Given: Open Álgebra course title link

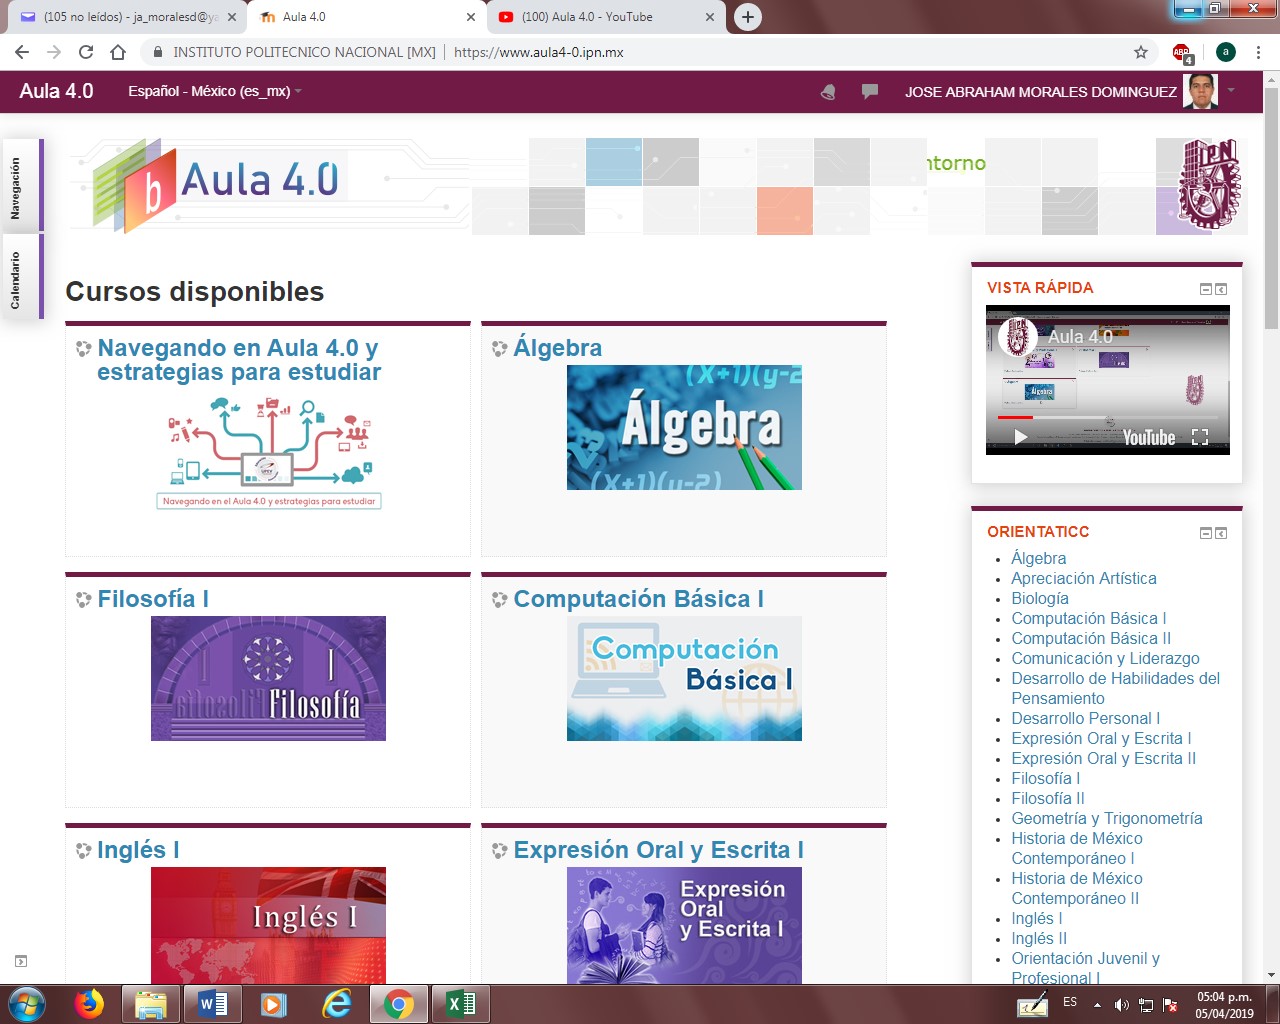Looking at the screenshot, I should [558, 348].
